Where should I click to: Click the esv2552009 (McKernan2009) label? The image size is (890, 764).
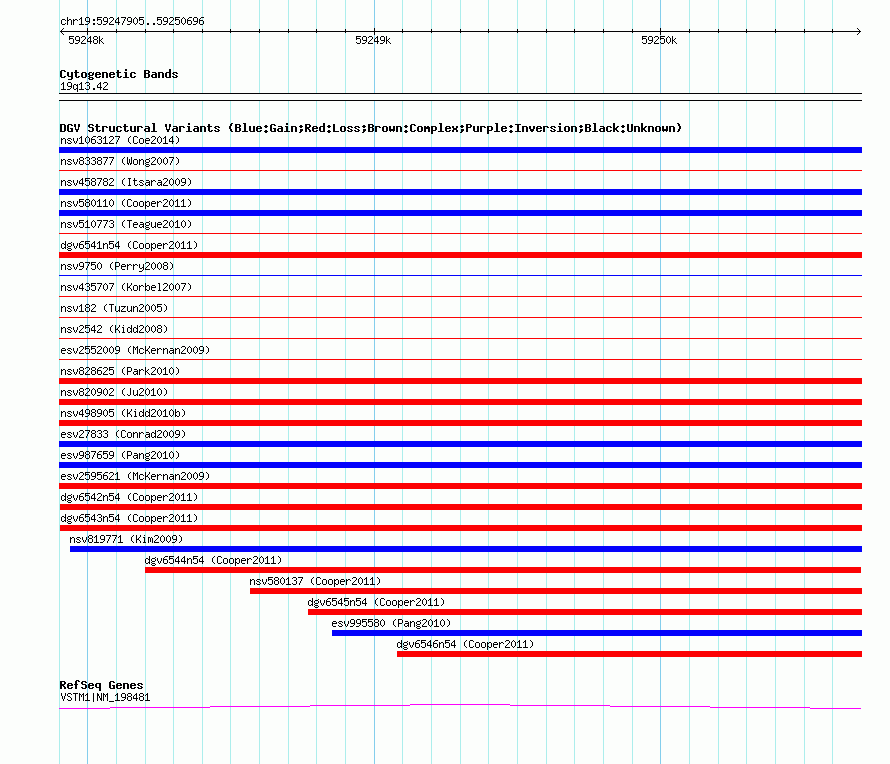135,350
